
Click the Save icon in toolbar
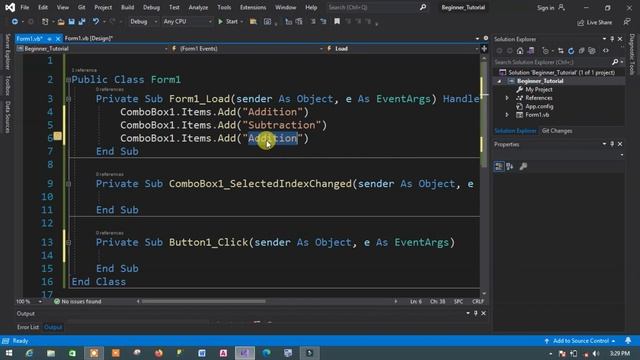point(71,22)
